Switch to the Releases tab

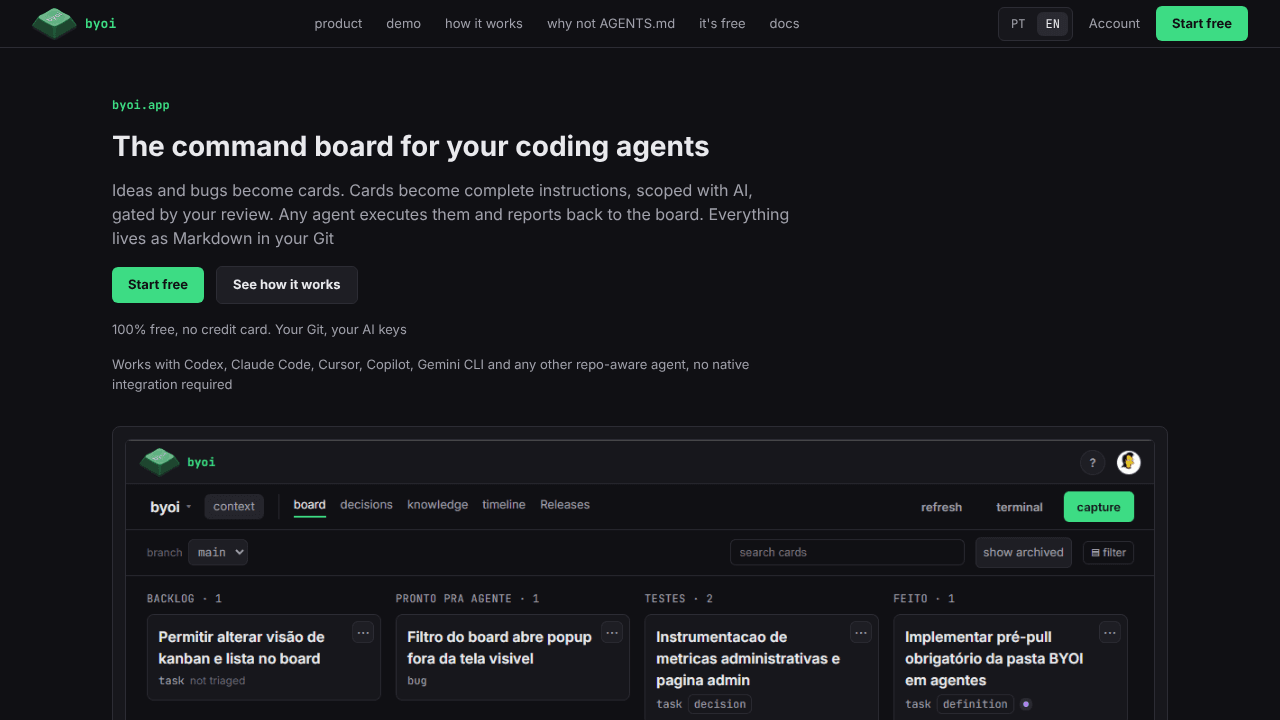pos(565,505)
